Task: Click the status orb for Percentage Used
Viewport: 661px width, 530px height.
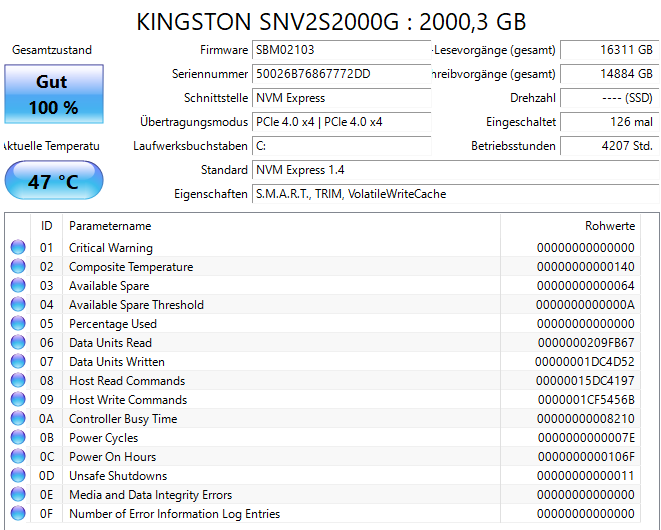Action: tap(18, 323)
